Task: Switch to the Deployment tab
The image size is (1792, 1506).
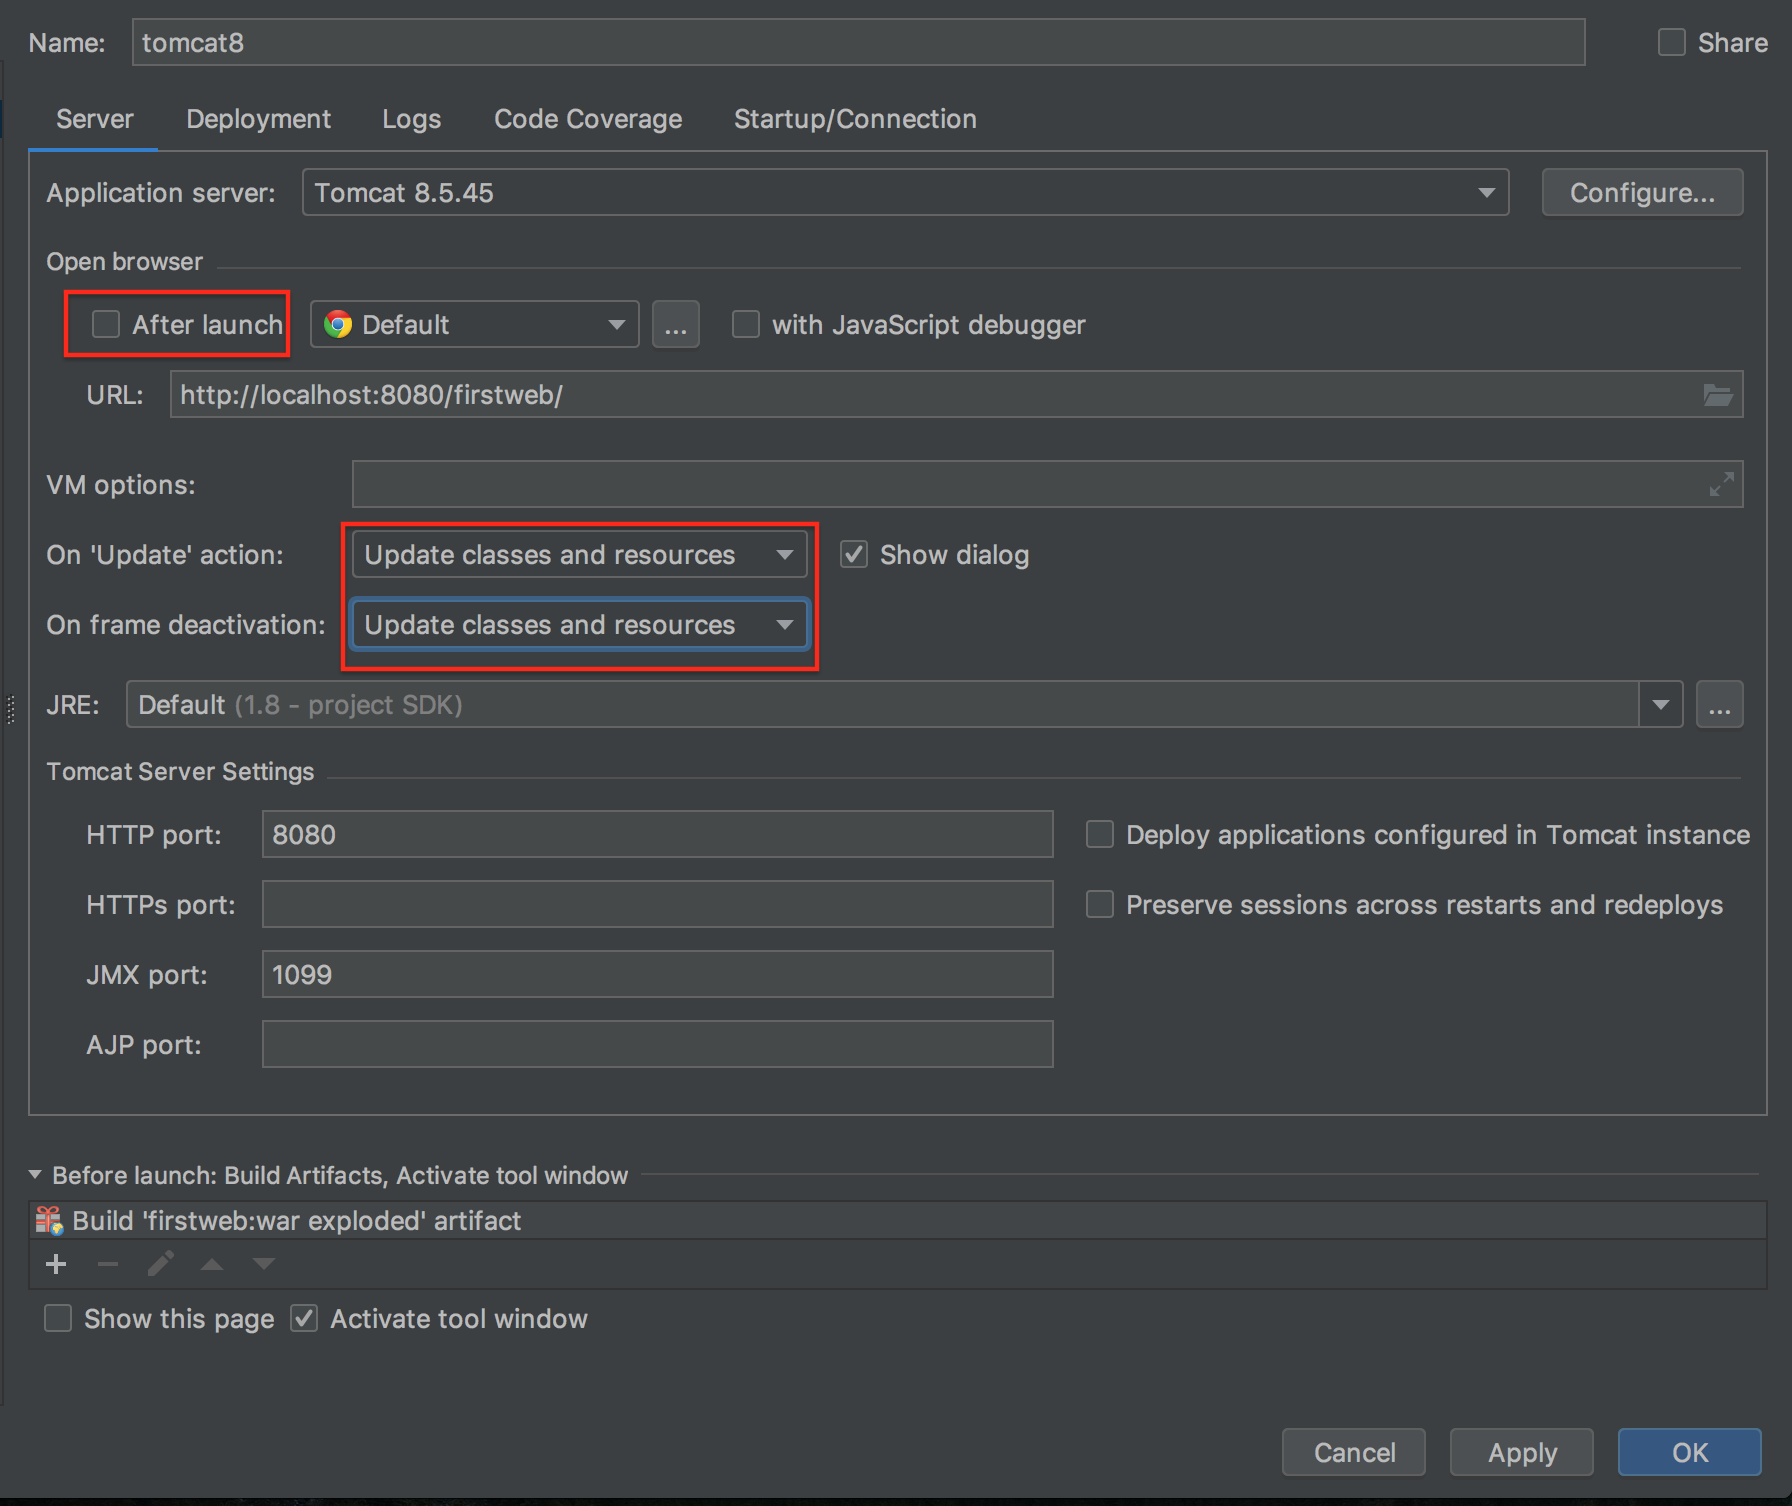Action: (258, 119)
